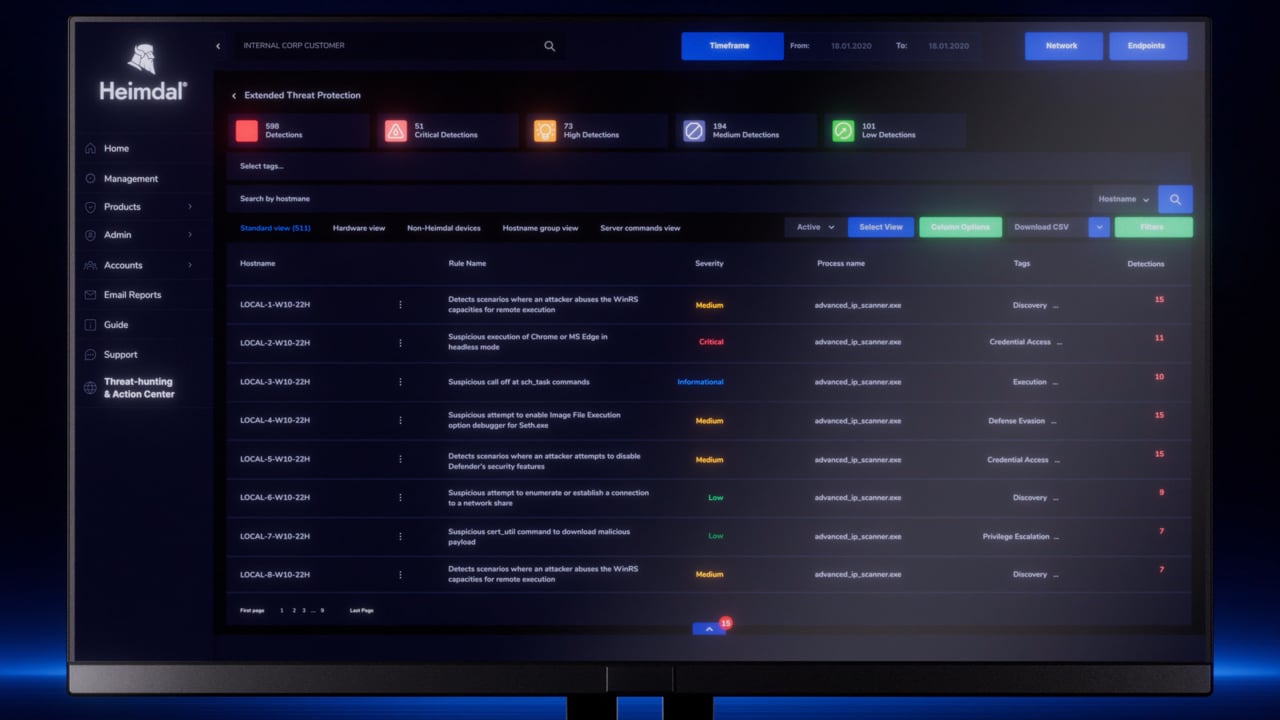The height and width of the screenshot is (720, 1280).
Task: Click the From date field
Action: (x=852, y=46)
